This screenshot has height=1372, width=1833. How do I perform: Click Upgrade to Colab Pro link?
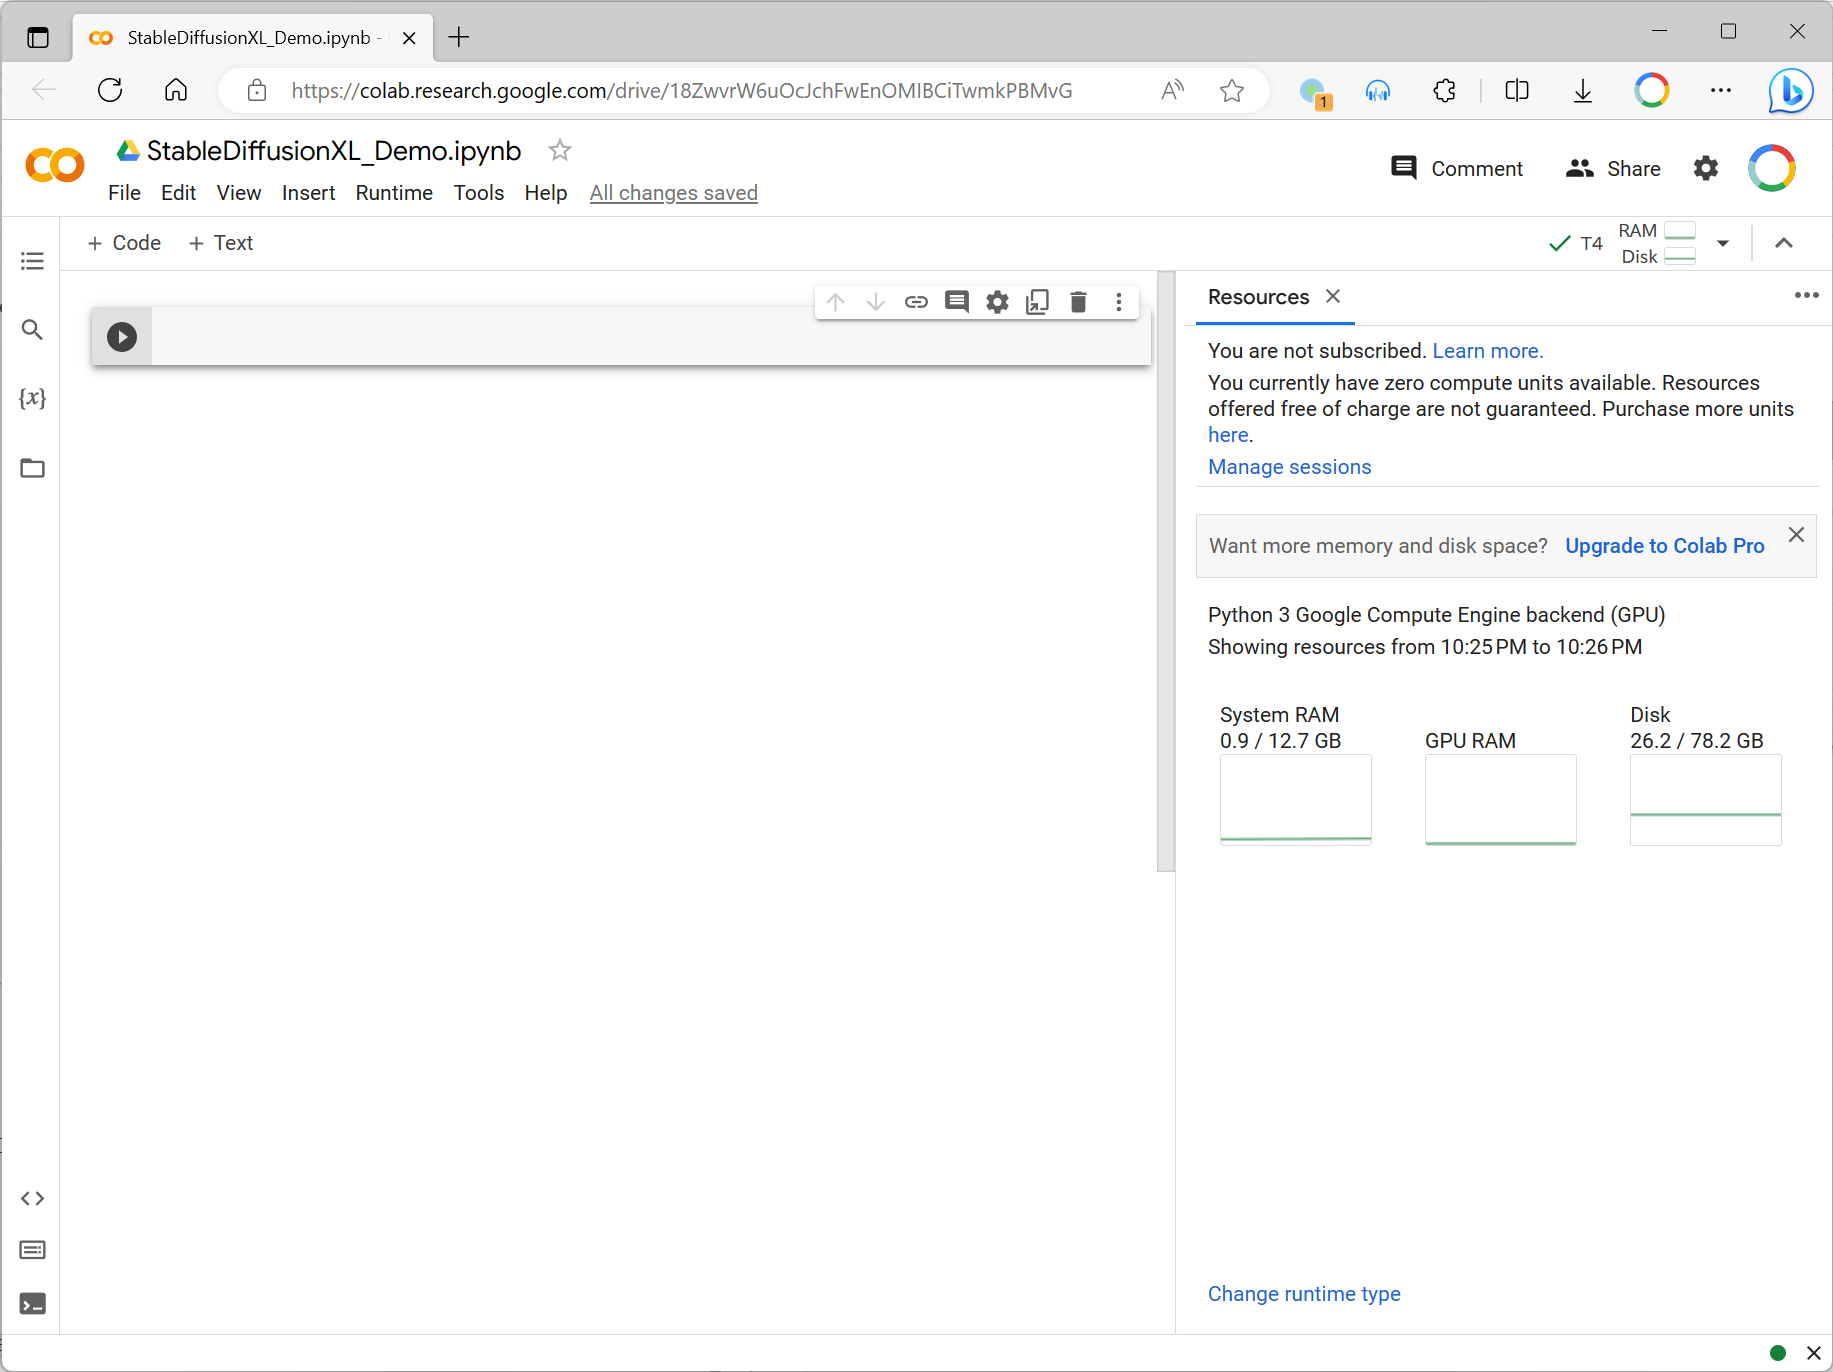click(1665, 546)
